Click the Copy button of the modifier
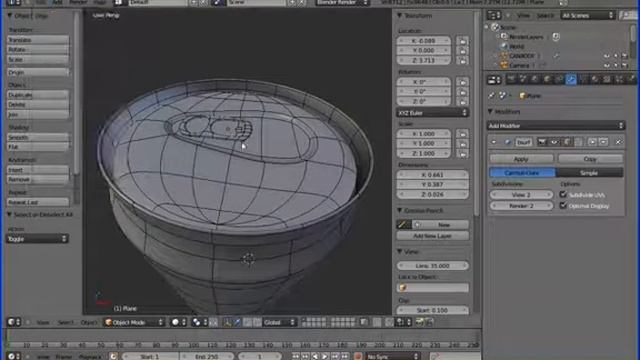This screenshot has width=640, height=360. pyautogui.click(x=590, y=159)
